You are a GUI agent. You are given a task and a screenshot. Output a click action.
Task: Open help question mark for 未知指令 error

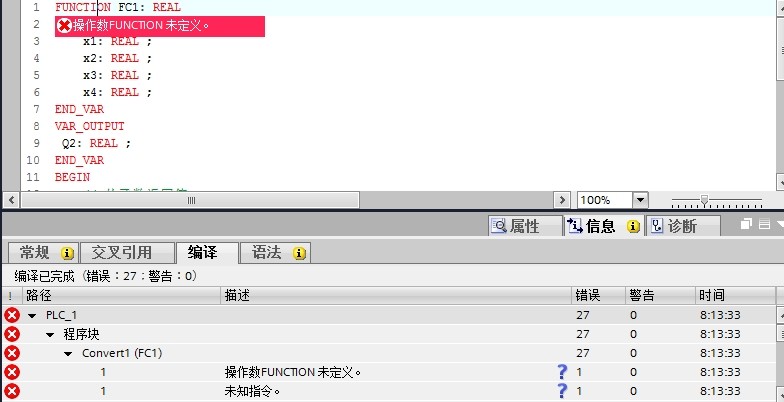[x=562, y=390]
